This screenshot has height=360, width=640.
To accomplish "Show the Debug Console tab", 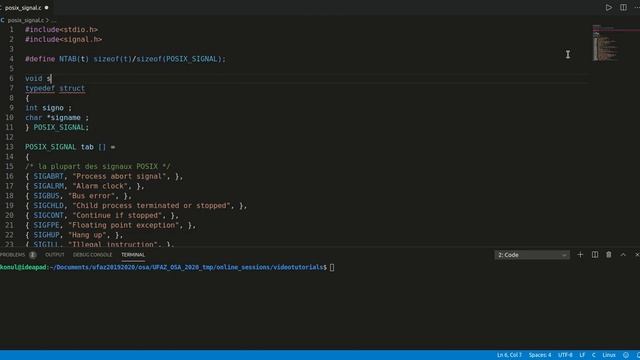I will pos(92,255).
